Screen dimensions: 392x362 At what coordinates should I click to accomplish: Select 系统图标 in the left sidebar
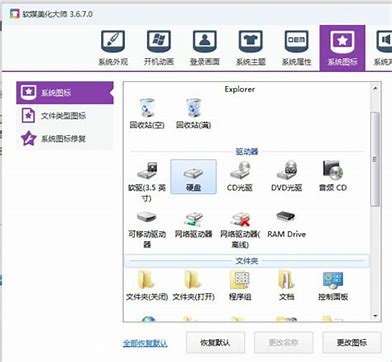point(65,93)
